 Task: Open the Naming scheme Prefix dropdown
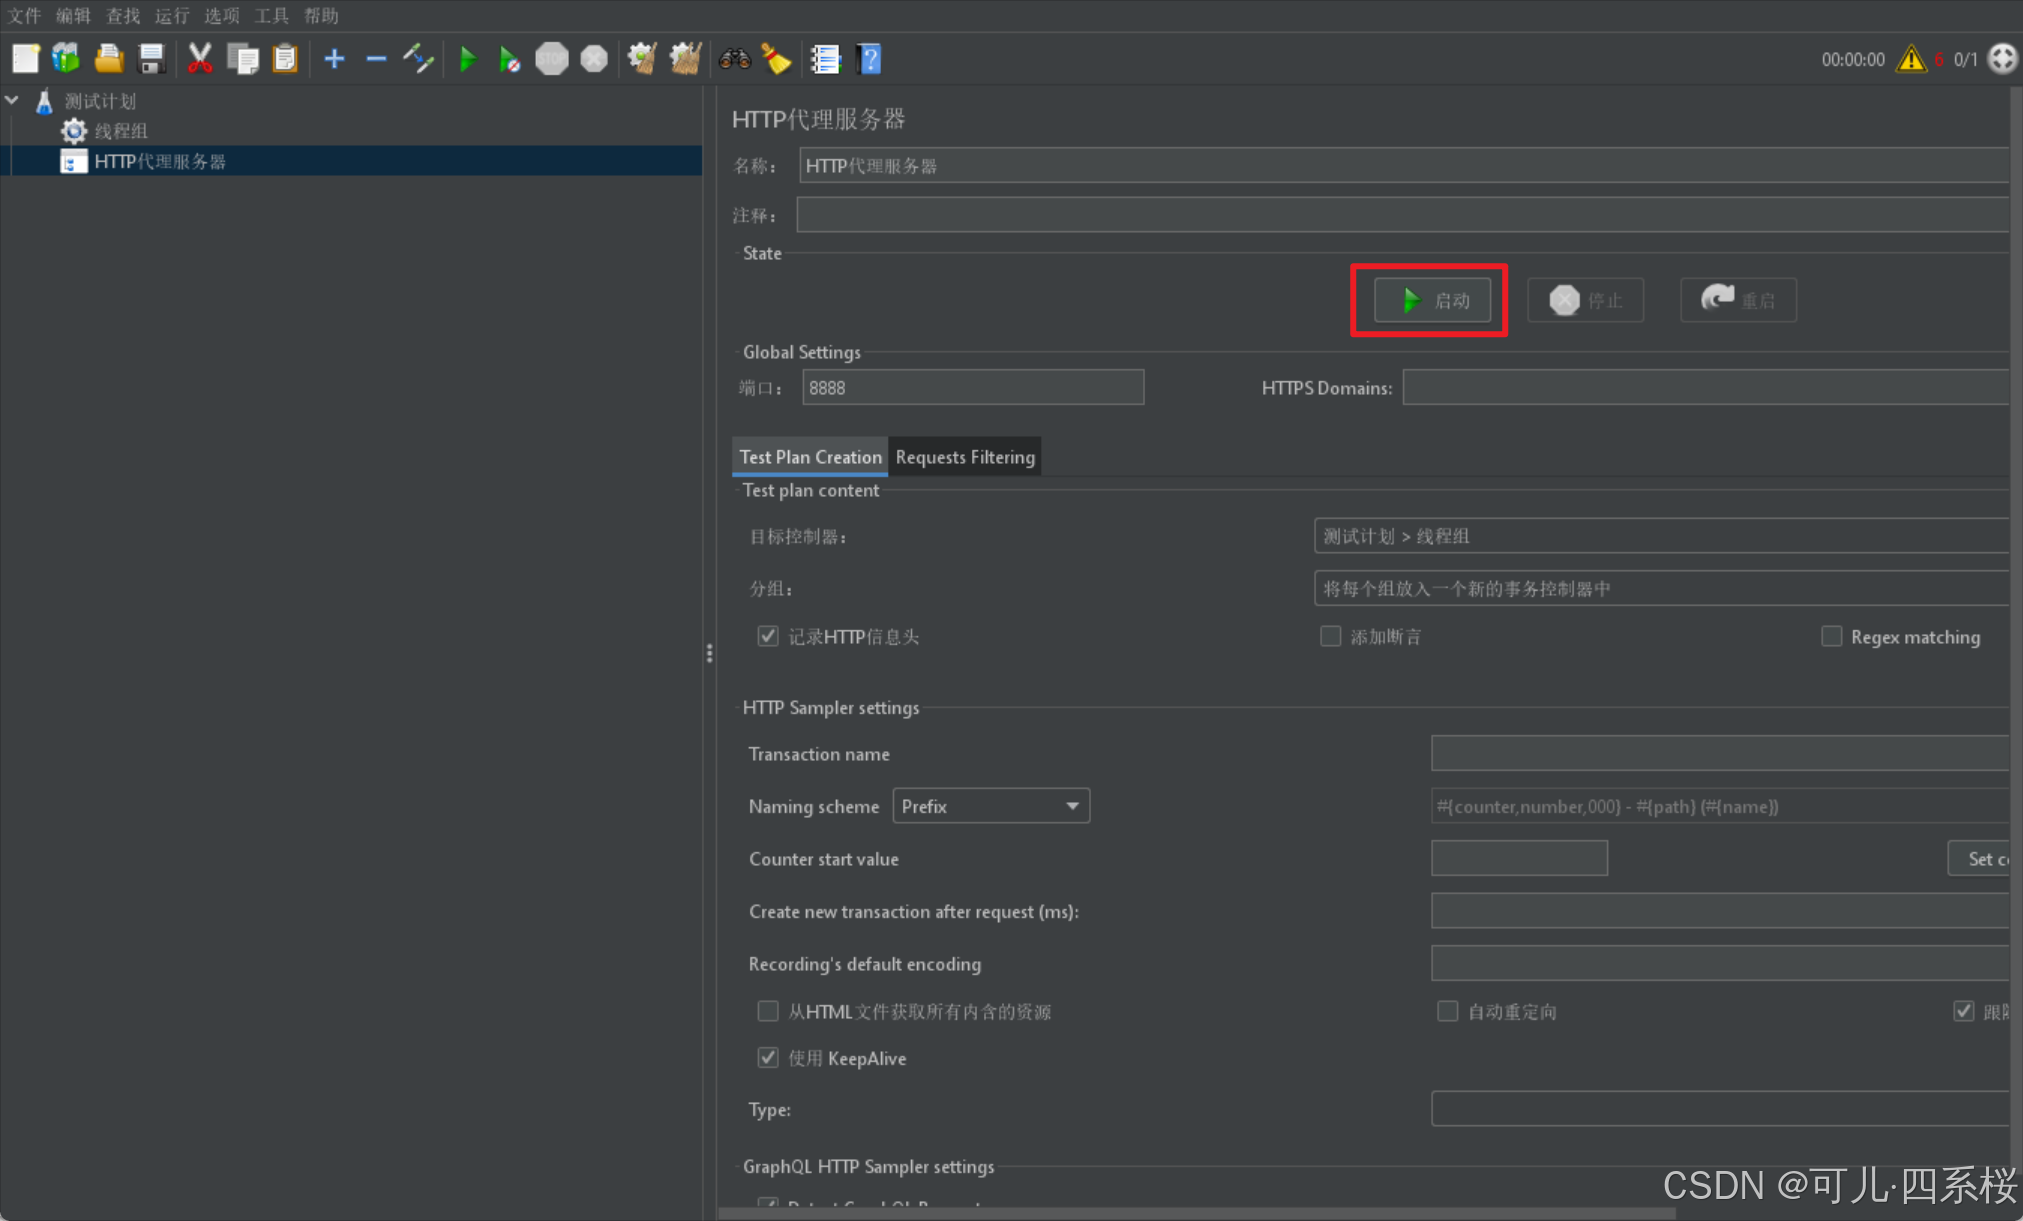pos(990,806)
